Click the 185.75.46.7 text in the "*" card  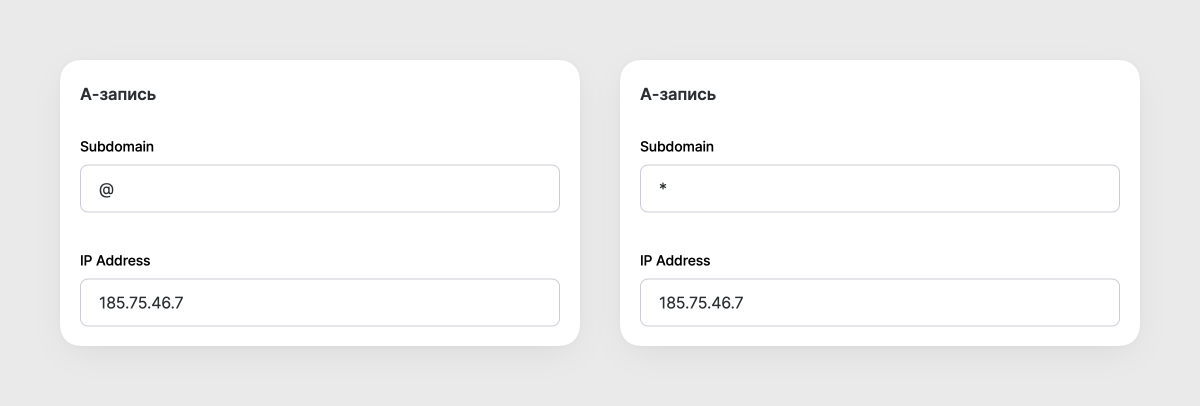701,303
